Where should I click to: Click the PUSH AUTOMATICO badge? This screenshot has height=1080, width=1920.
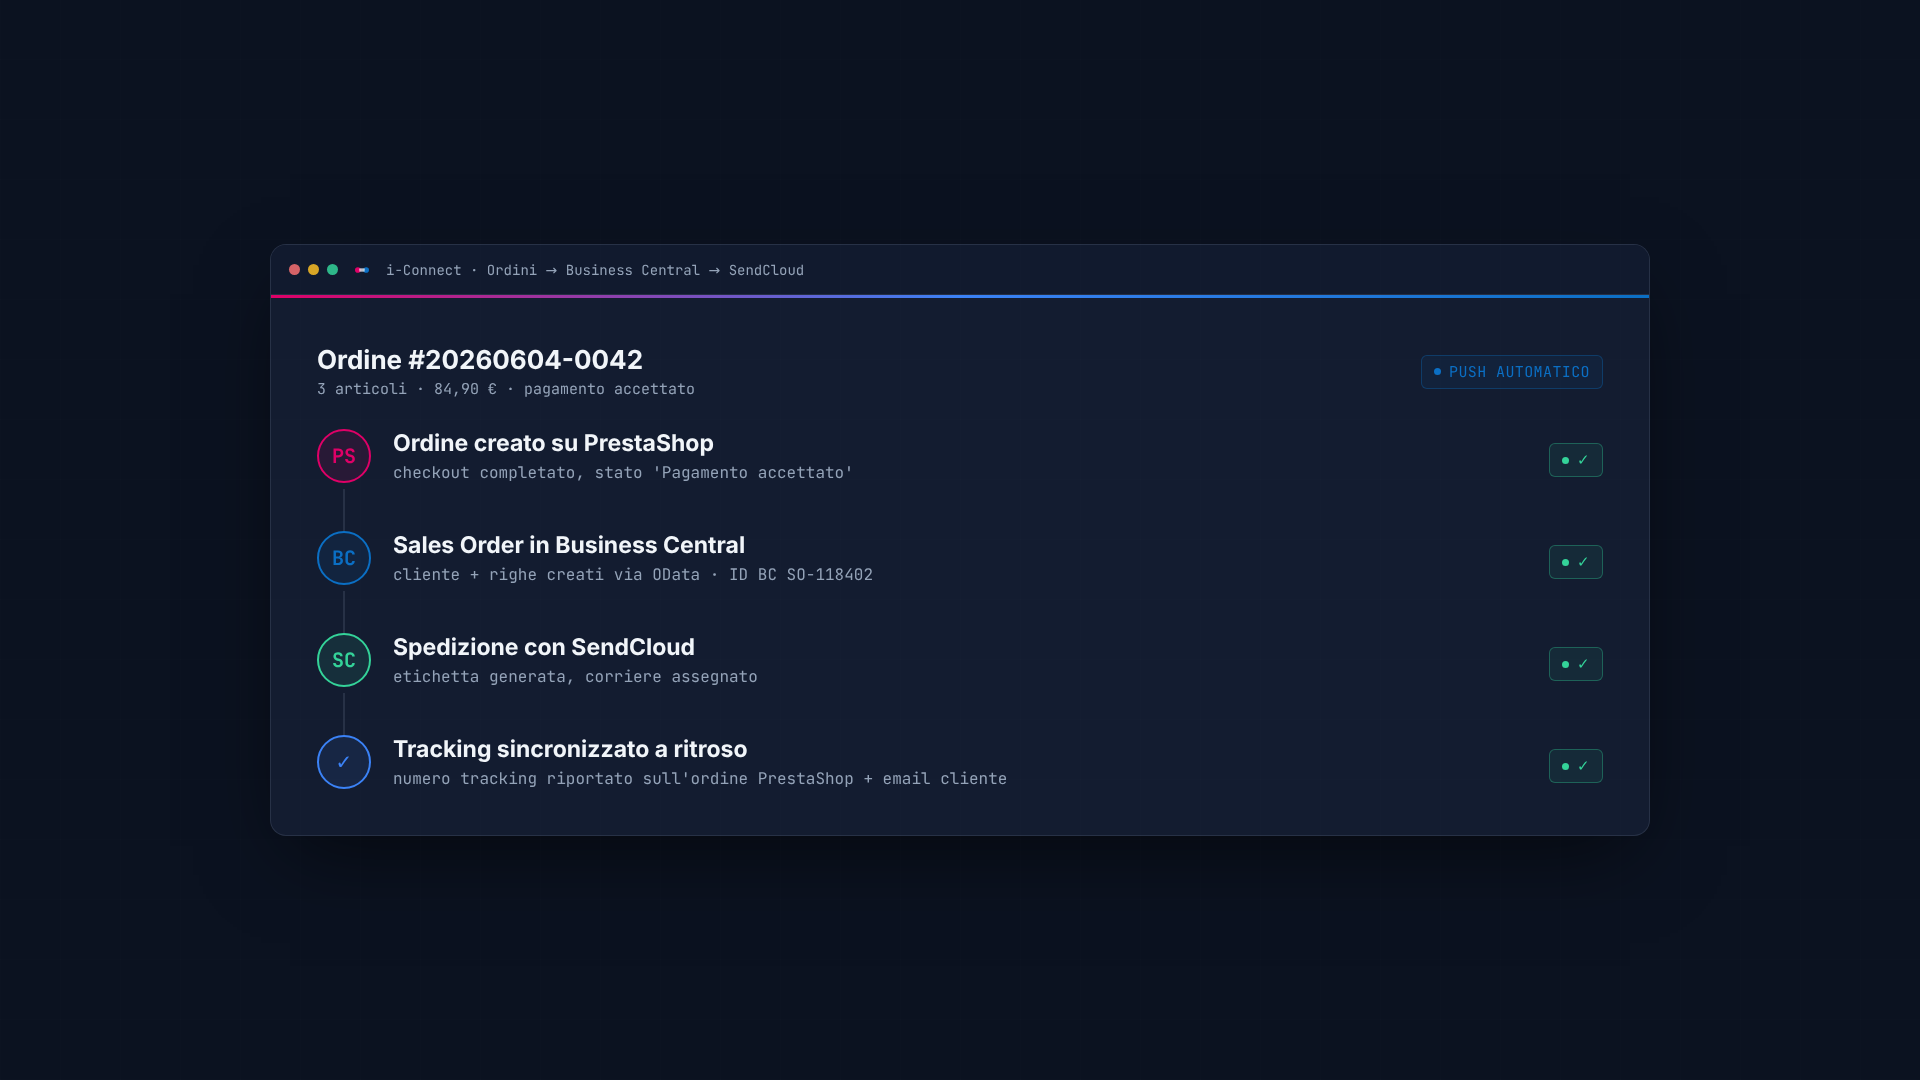click(x=1511, y=372)
